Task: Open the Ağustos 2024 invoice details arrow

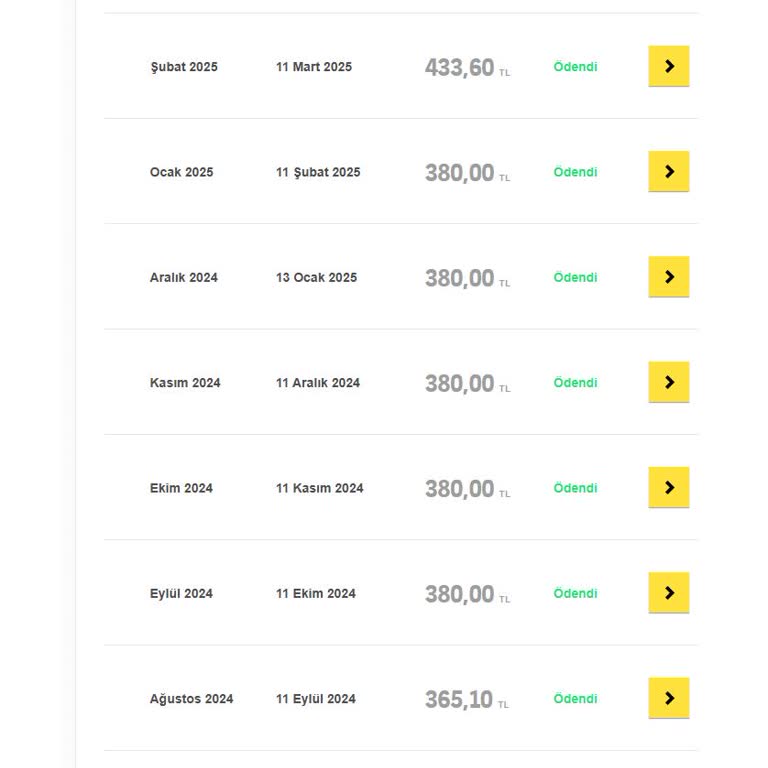Action: 669,698
